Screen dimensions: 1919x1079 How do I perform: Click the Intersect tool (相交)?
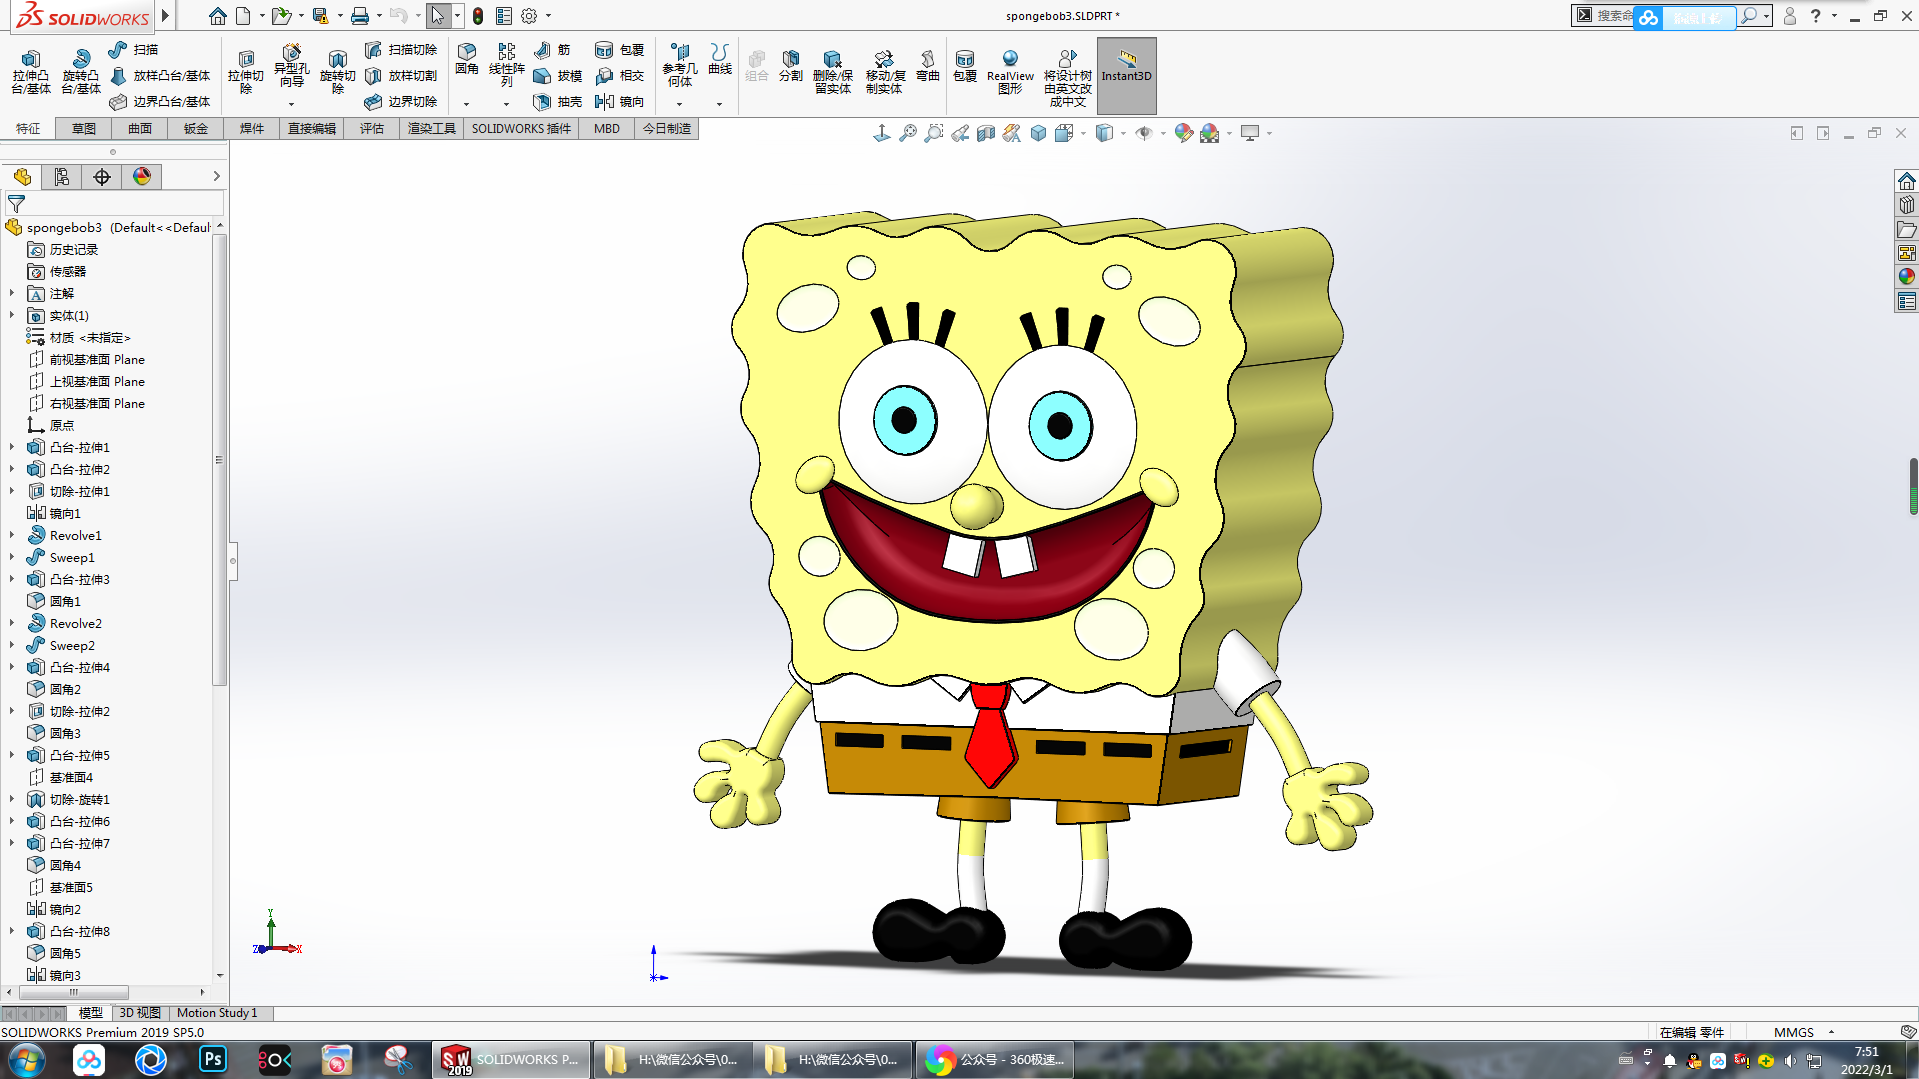tap(619, 75)
